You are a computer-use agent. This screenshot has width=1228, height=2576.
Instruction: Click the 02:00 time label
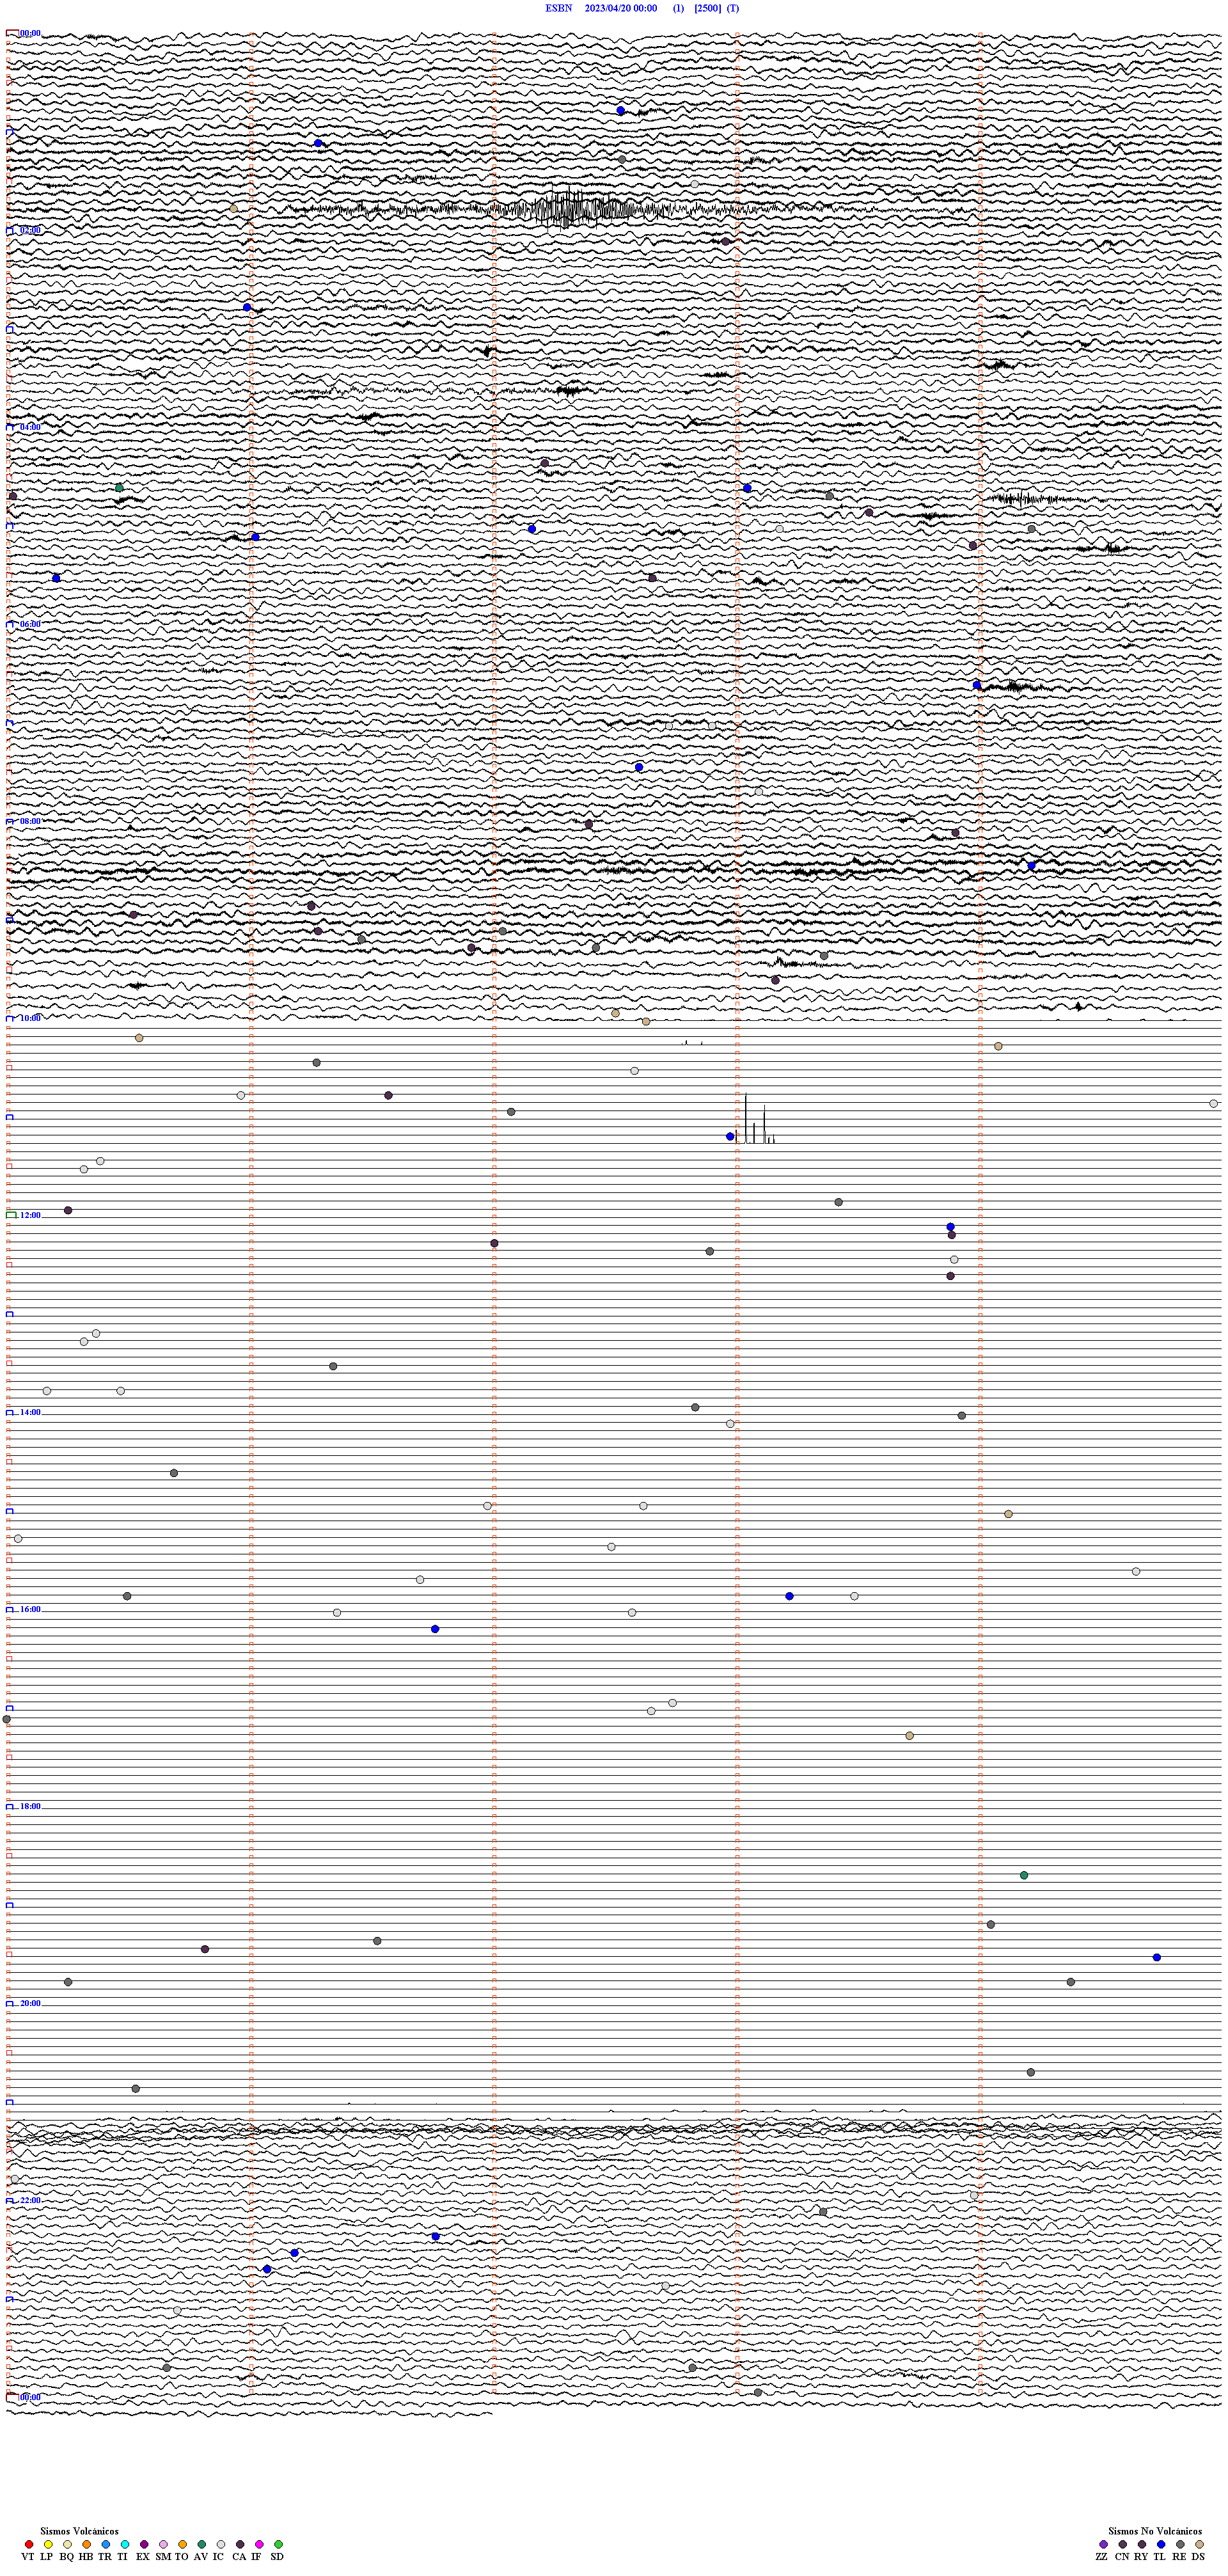click(x=30, y=230)
